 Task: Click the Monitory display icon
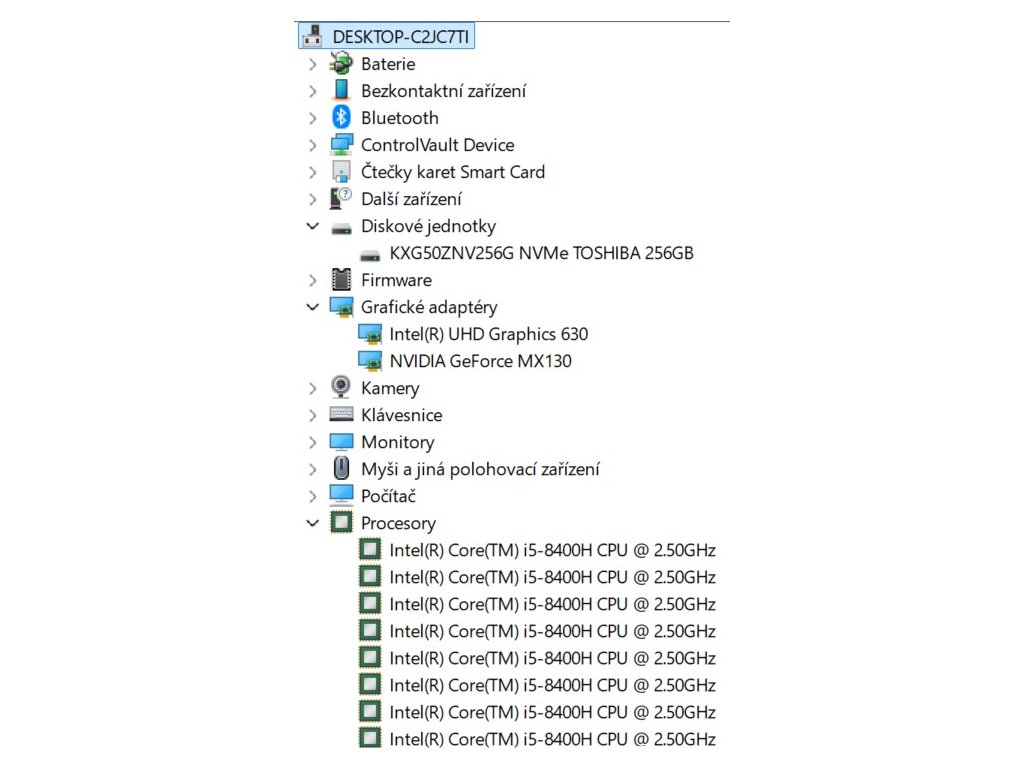tap(341, 442)
